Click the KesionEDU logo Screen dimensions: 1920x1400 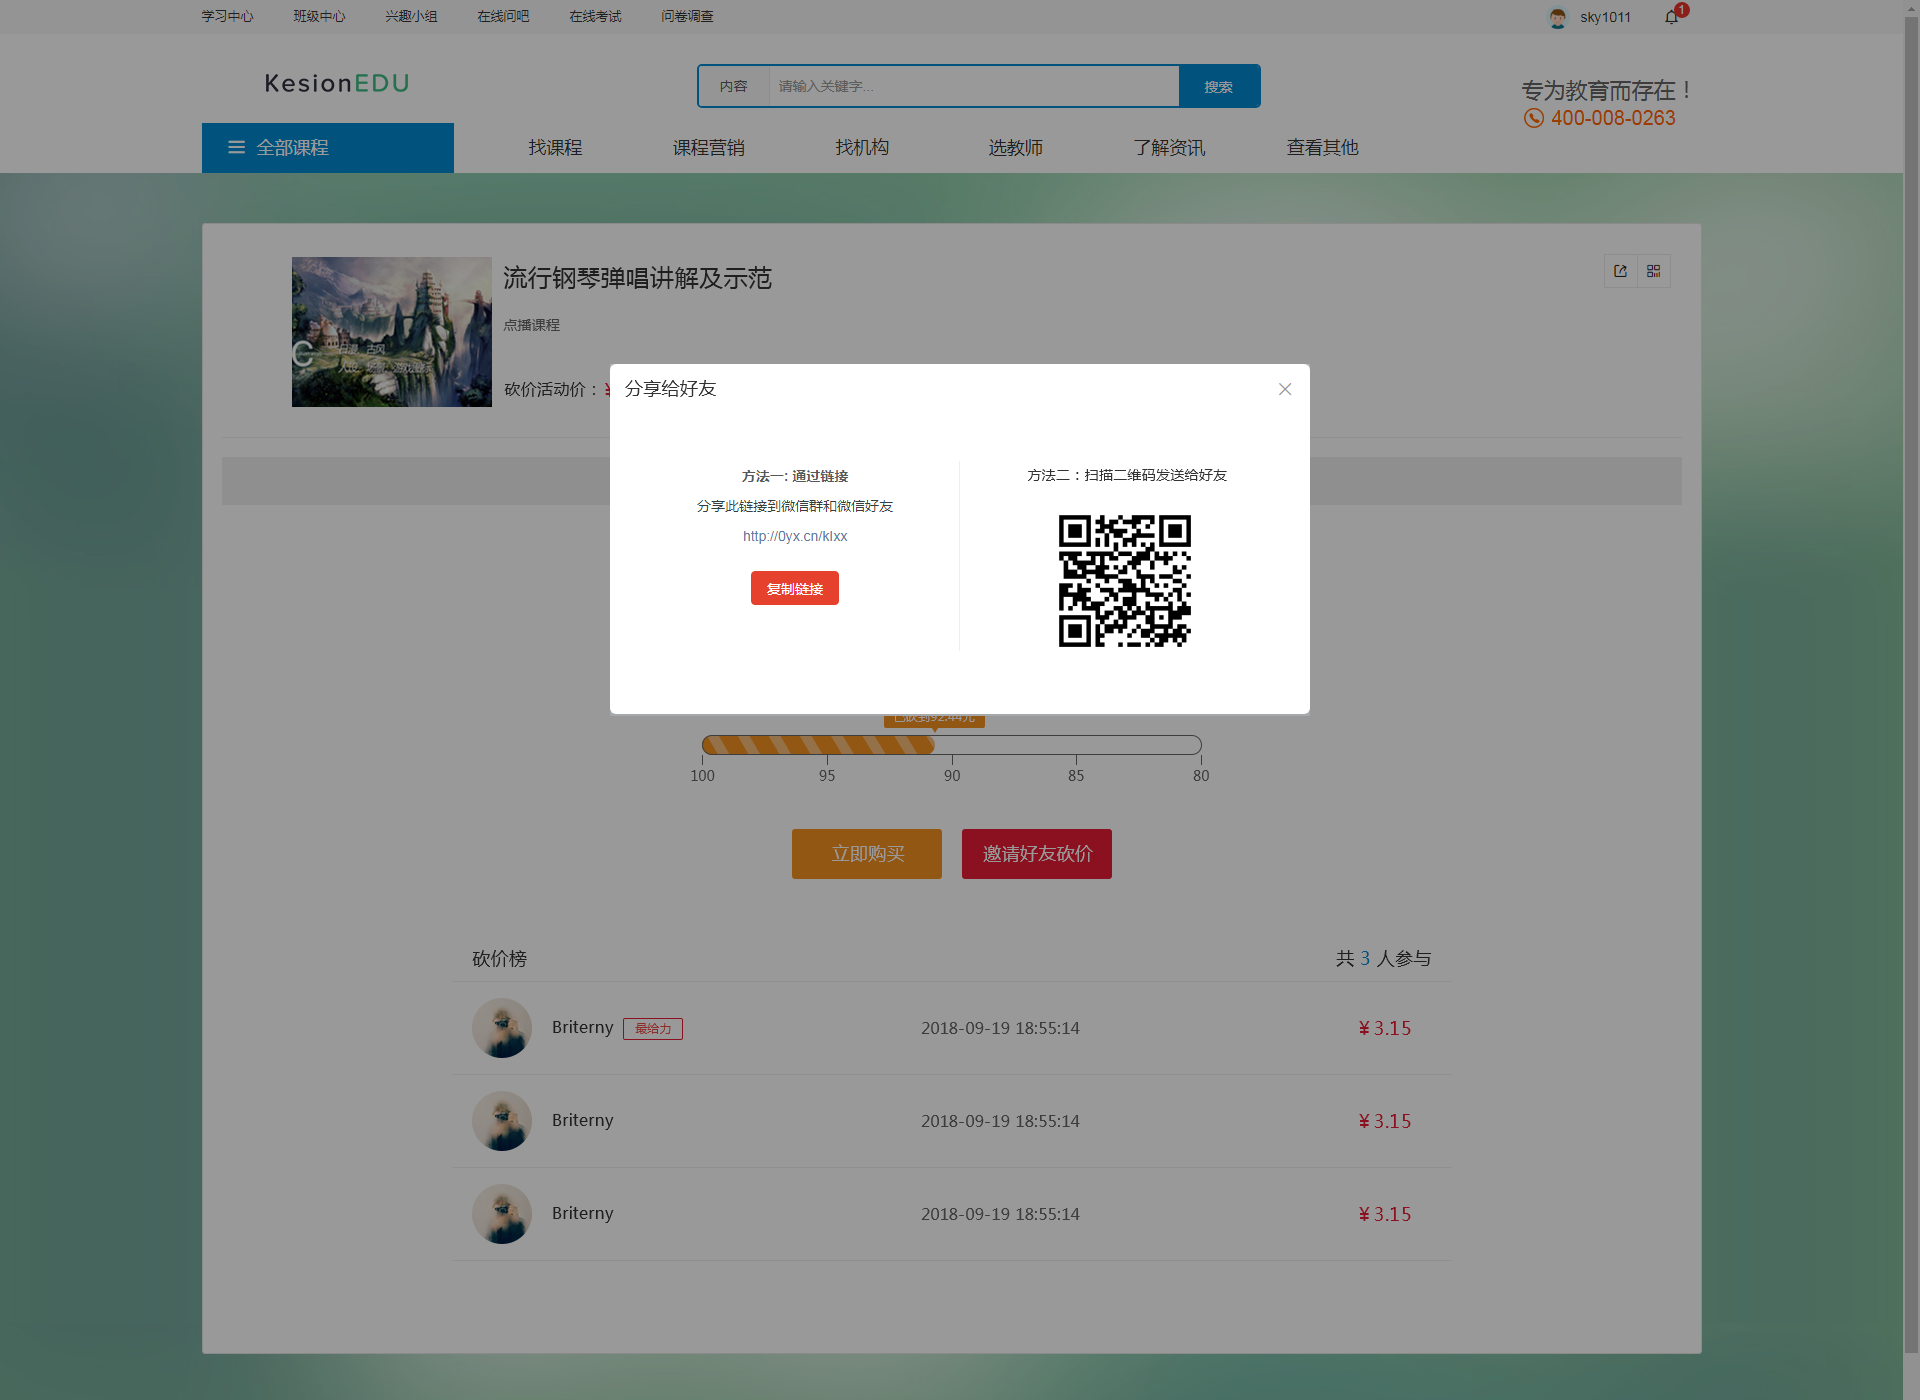coord(336,84)
